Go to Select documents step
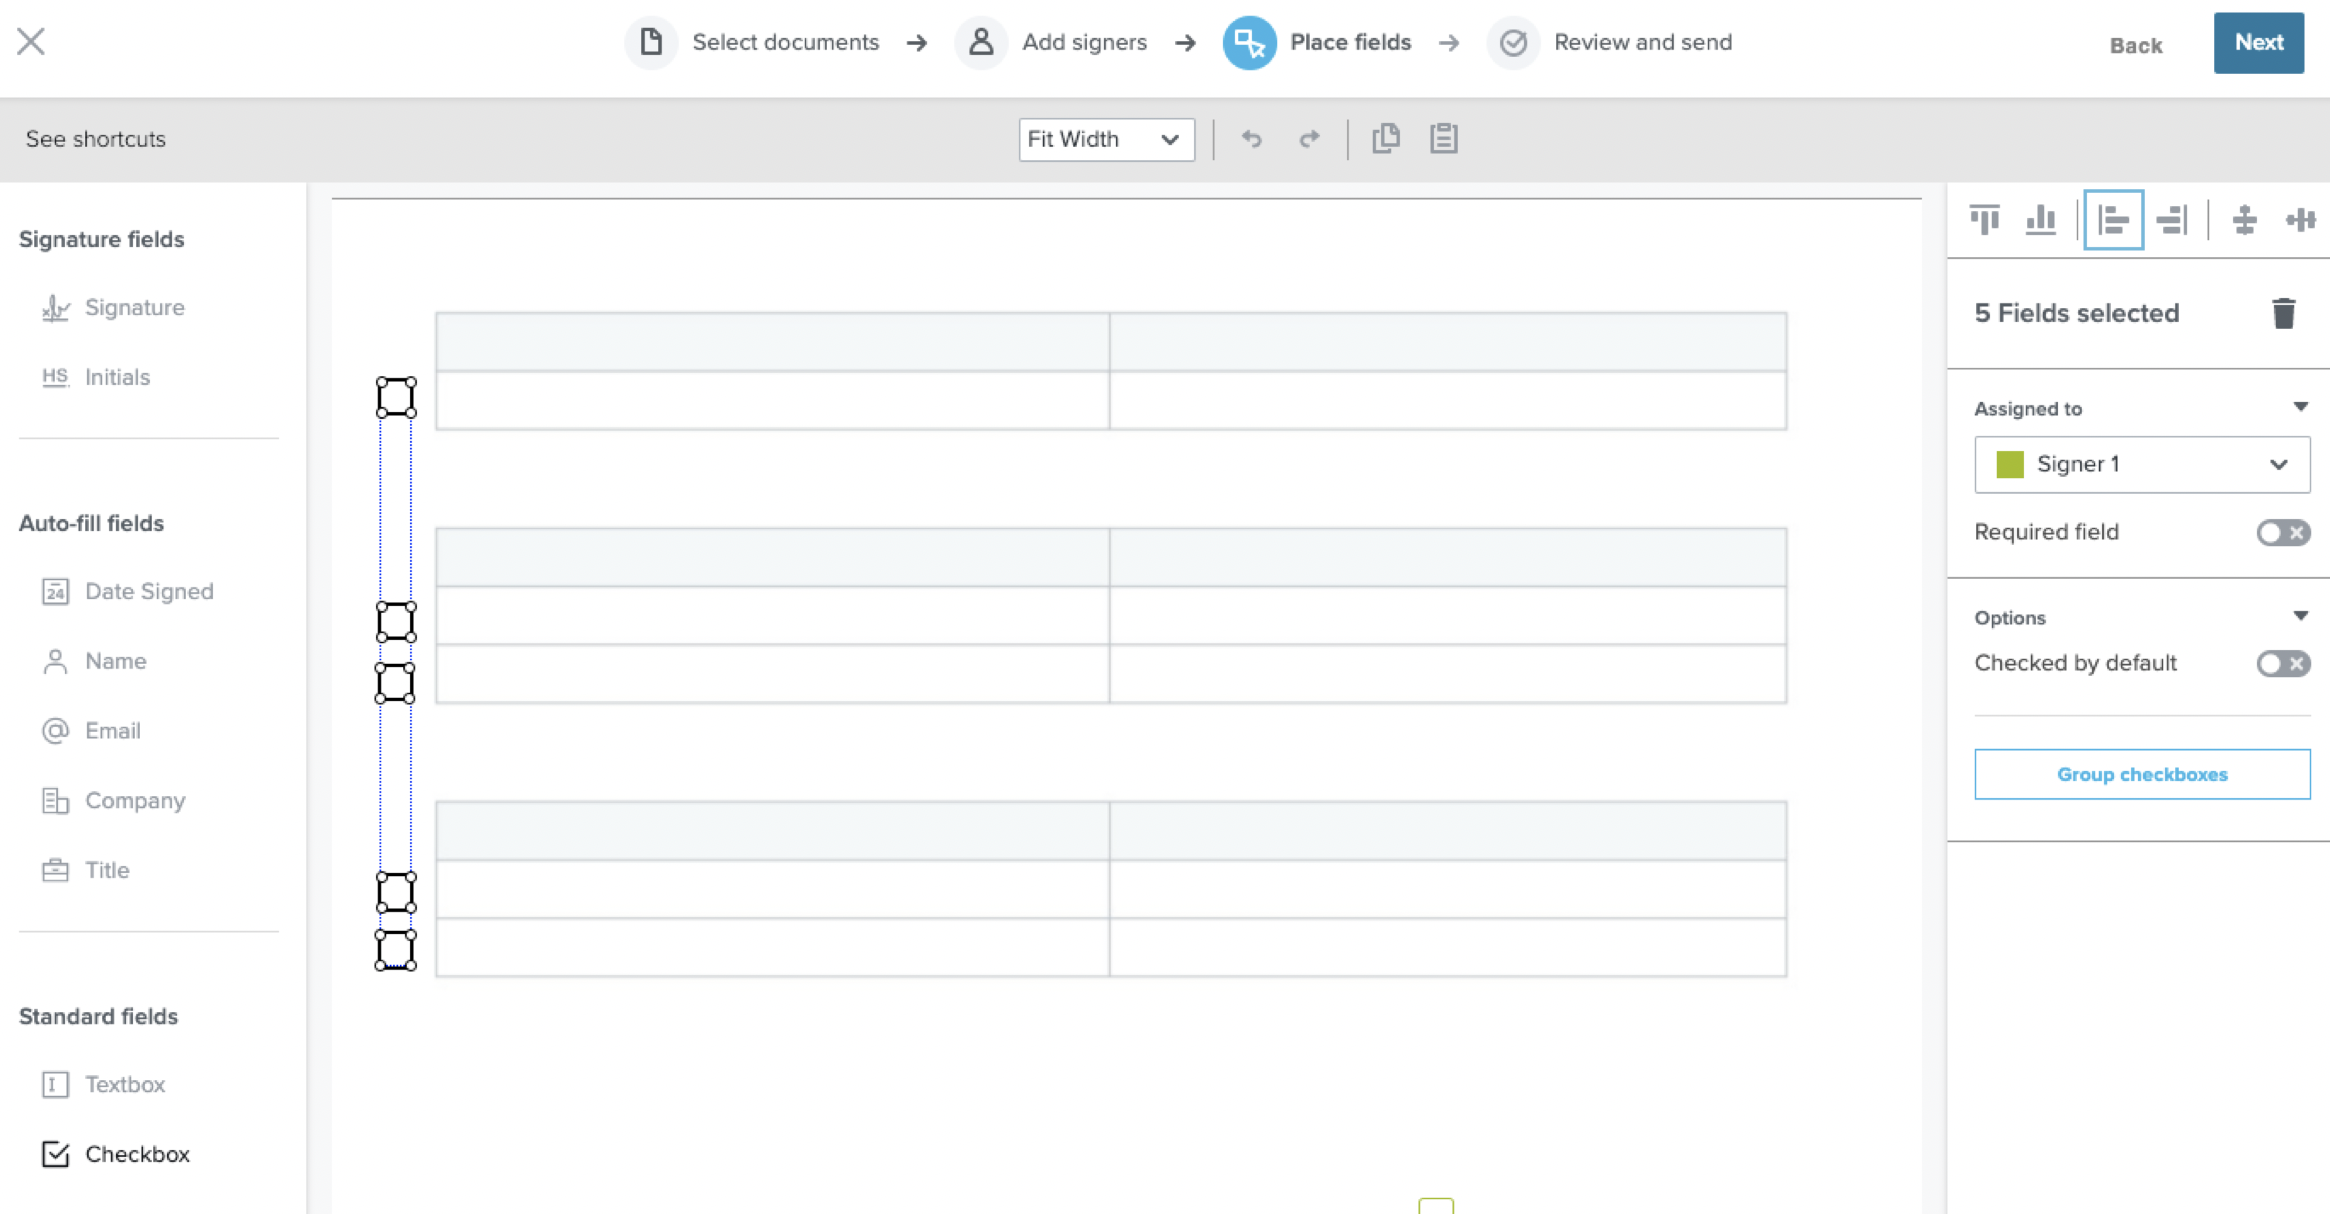 click(785, 42)
